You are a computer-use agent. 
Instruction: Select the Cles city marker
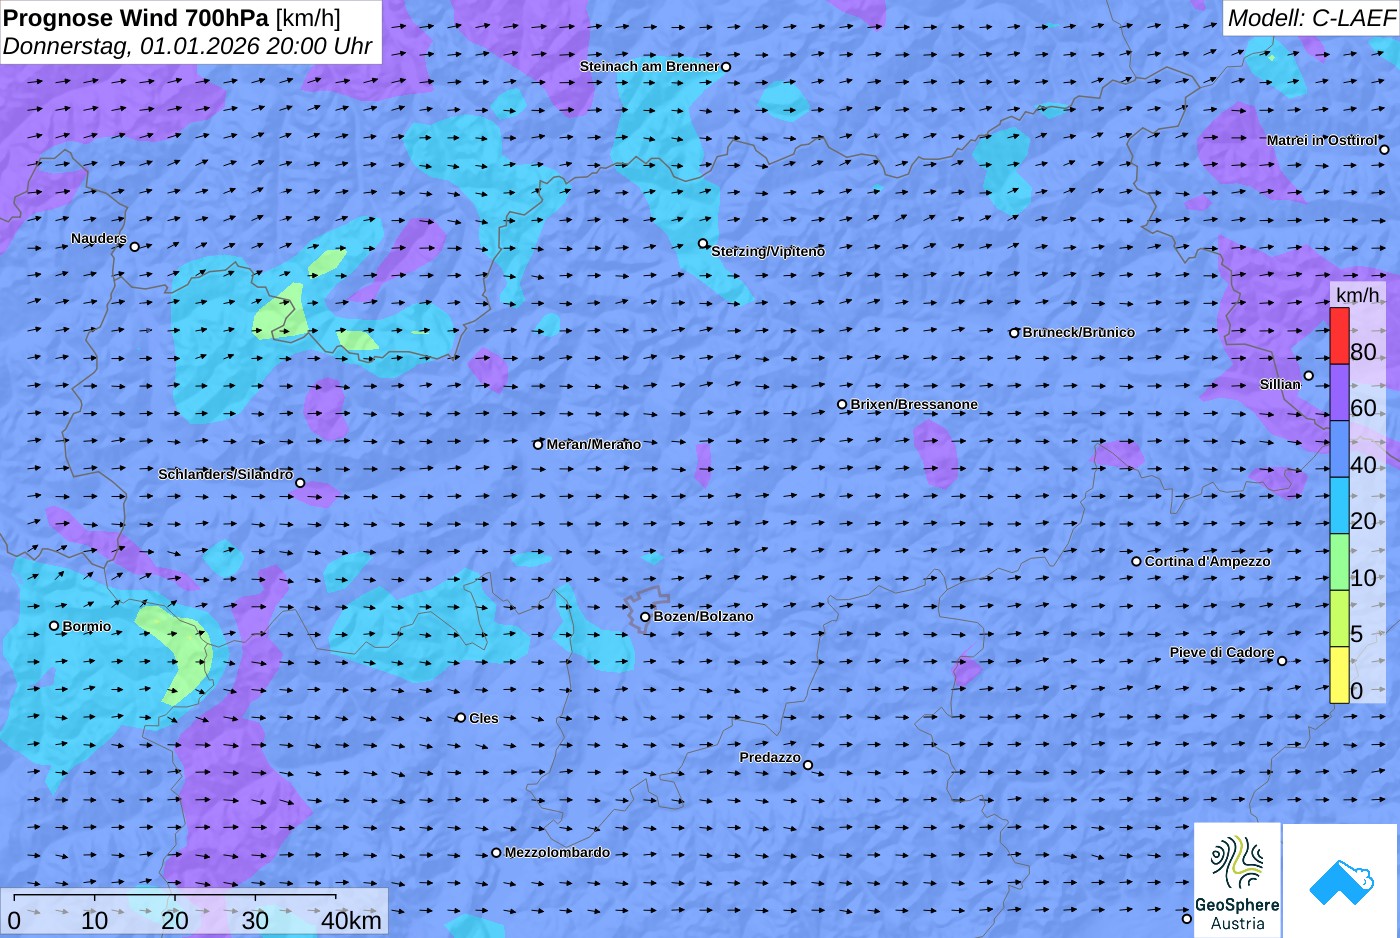(x=461, y=718)
